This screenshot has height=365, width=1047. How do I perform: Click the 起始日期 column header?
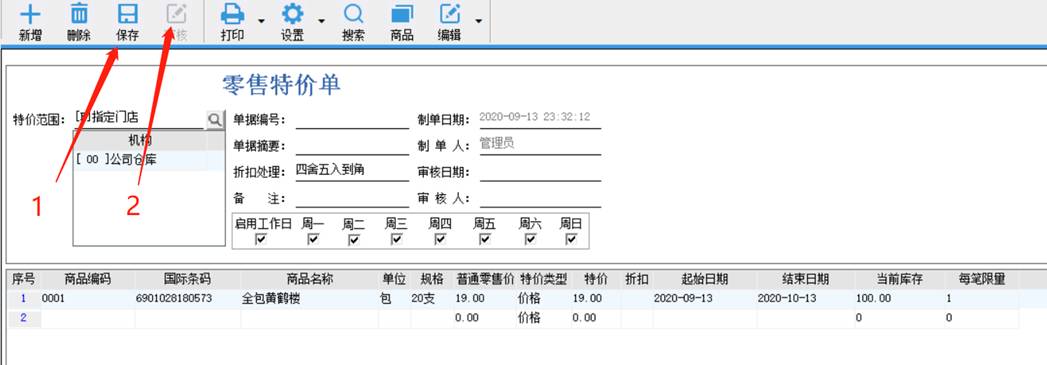pos(705,280)
